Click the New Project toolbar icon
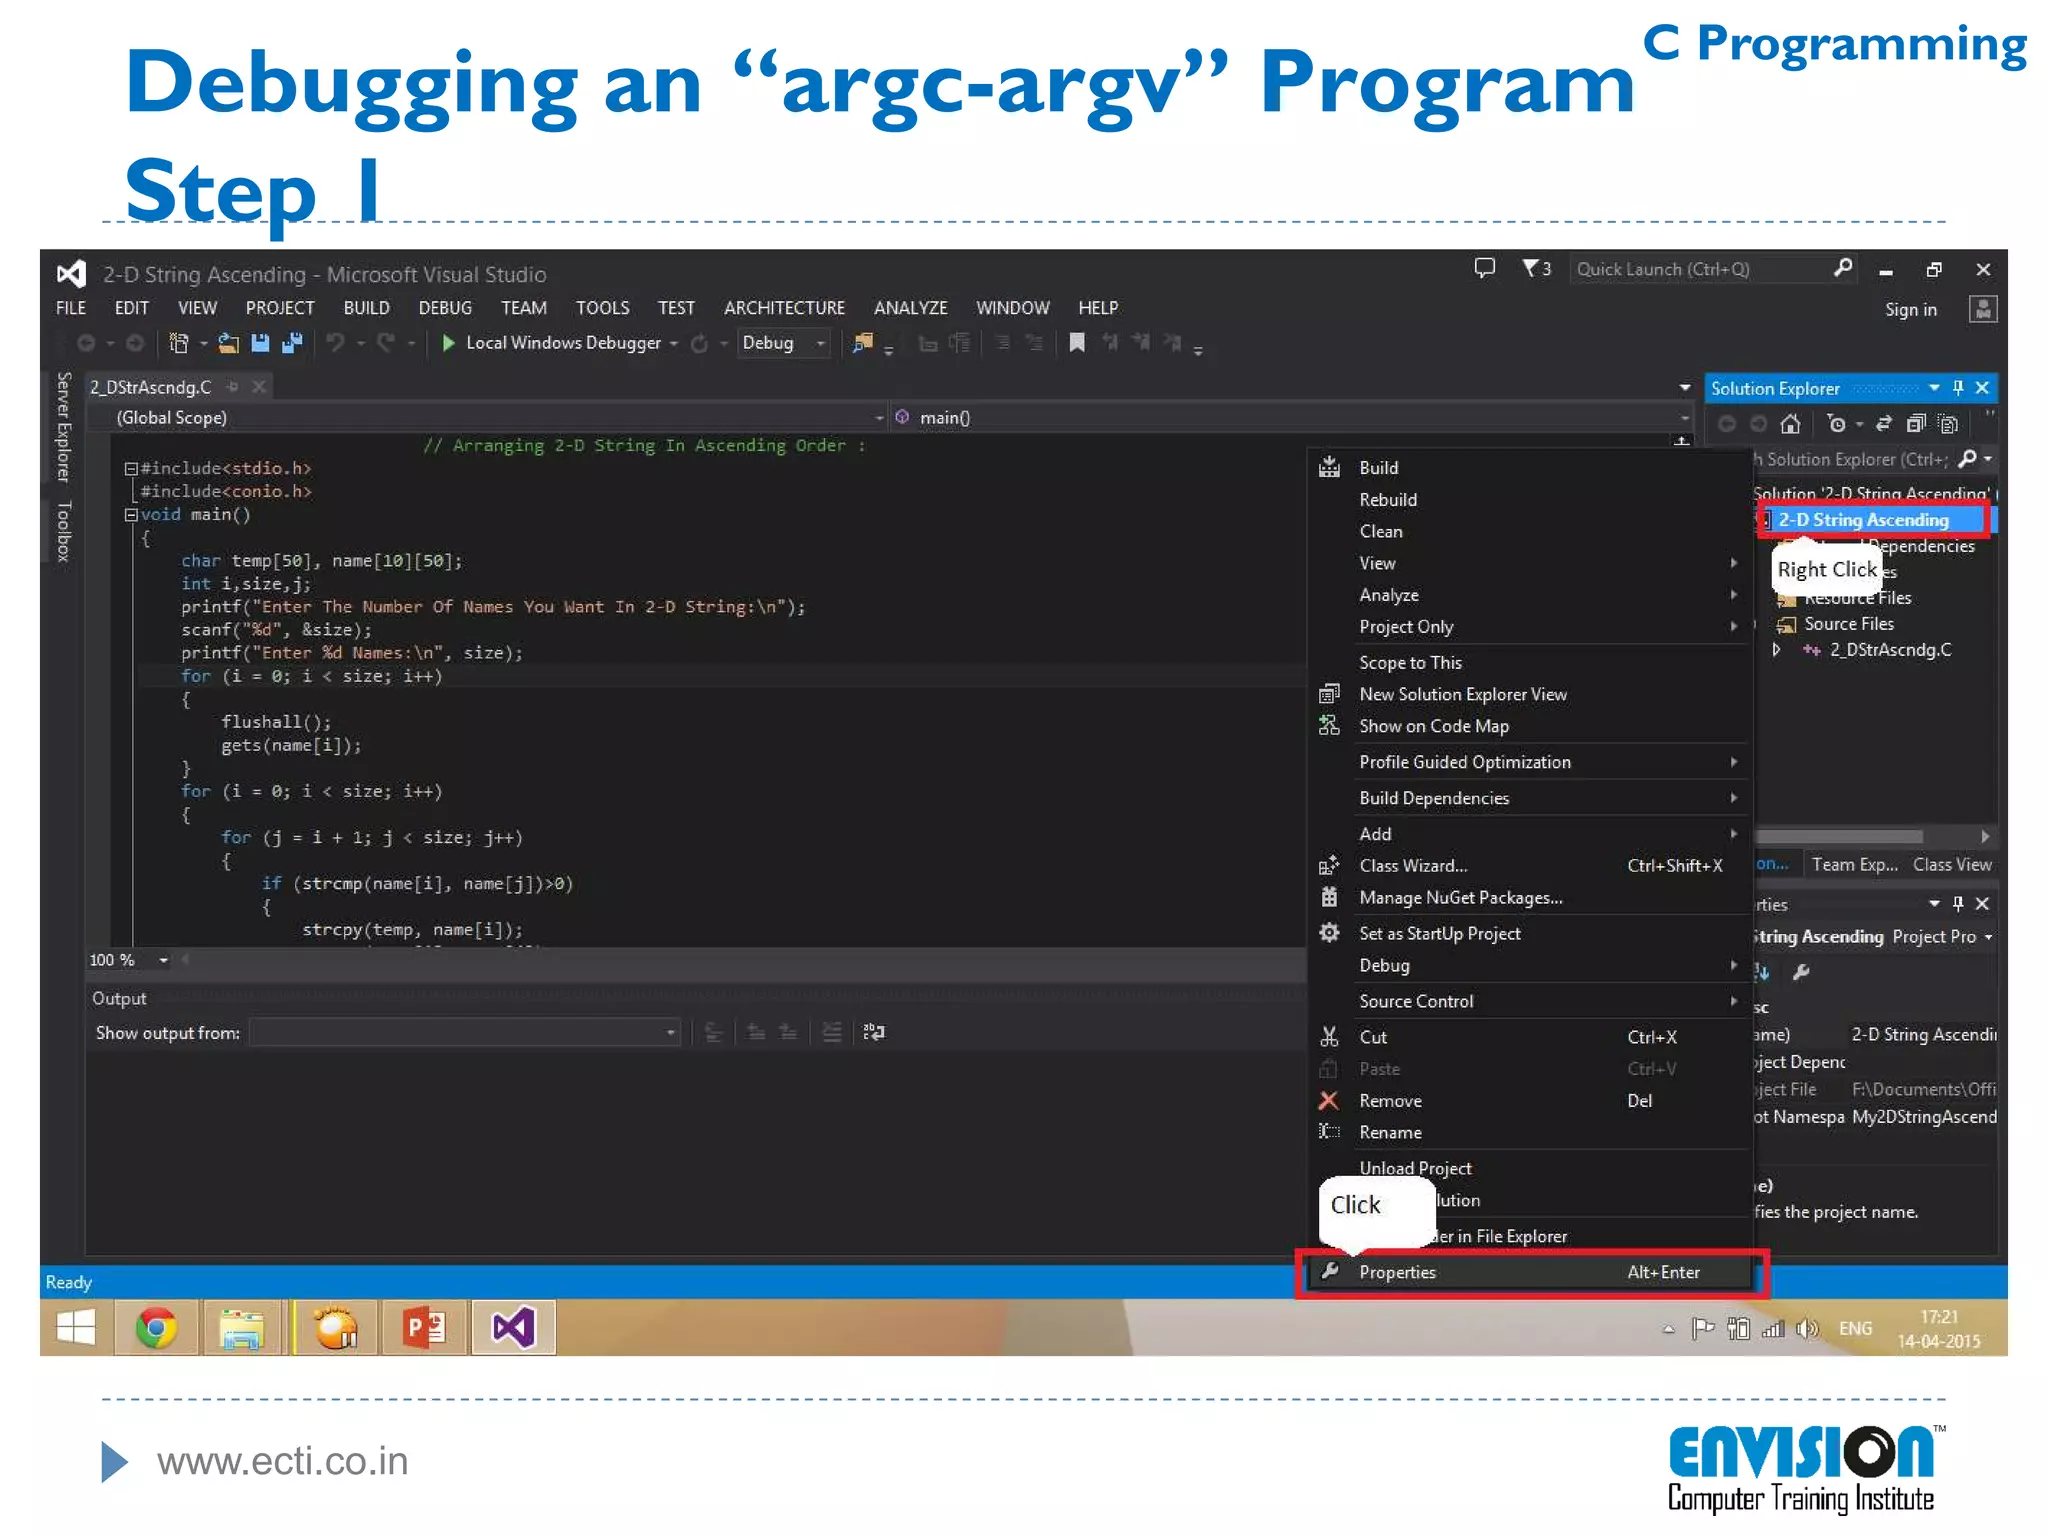This screenshot has width=2048, height=1536. point(178,343)
